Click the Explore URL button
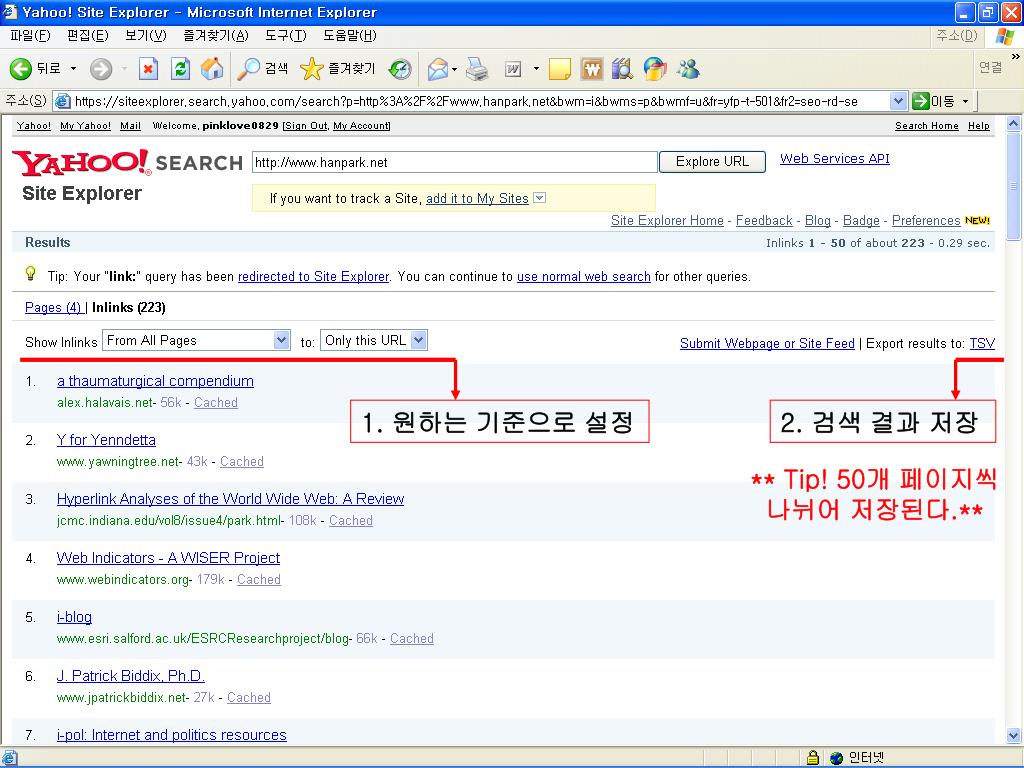 point(712,162)
